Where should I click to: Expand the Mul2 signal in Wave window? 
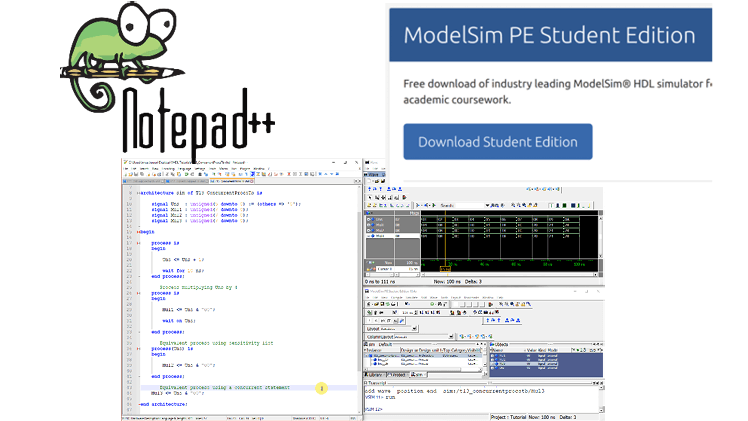tap(368, 230)
